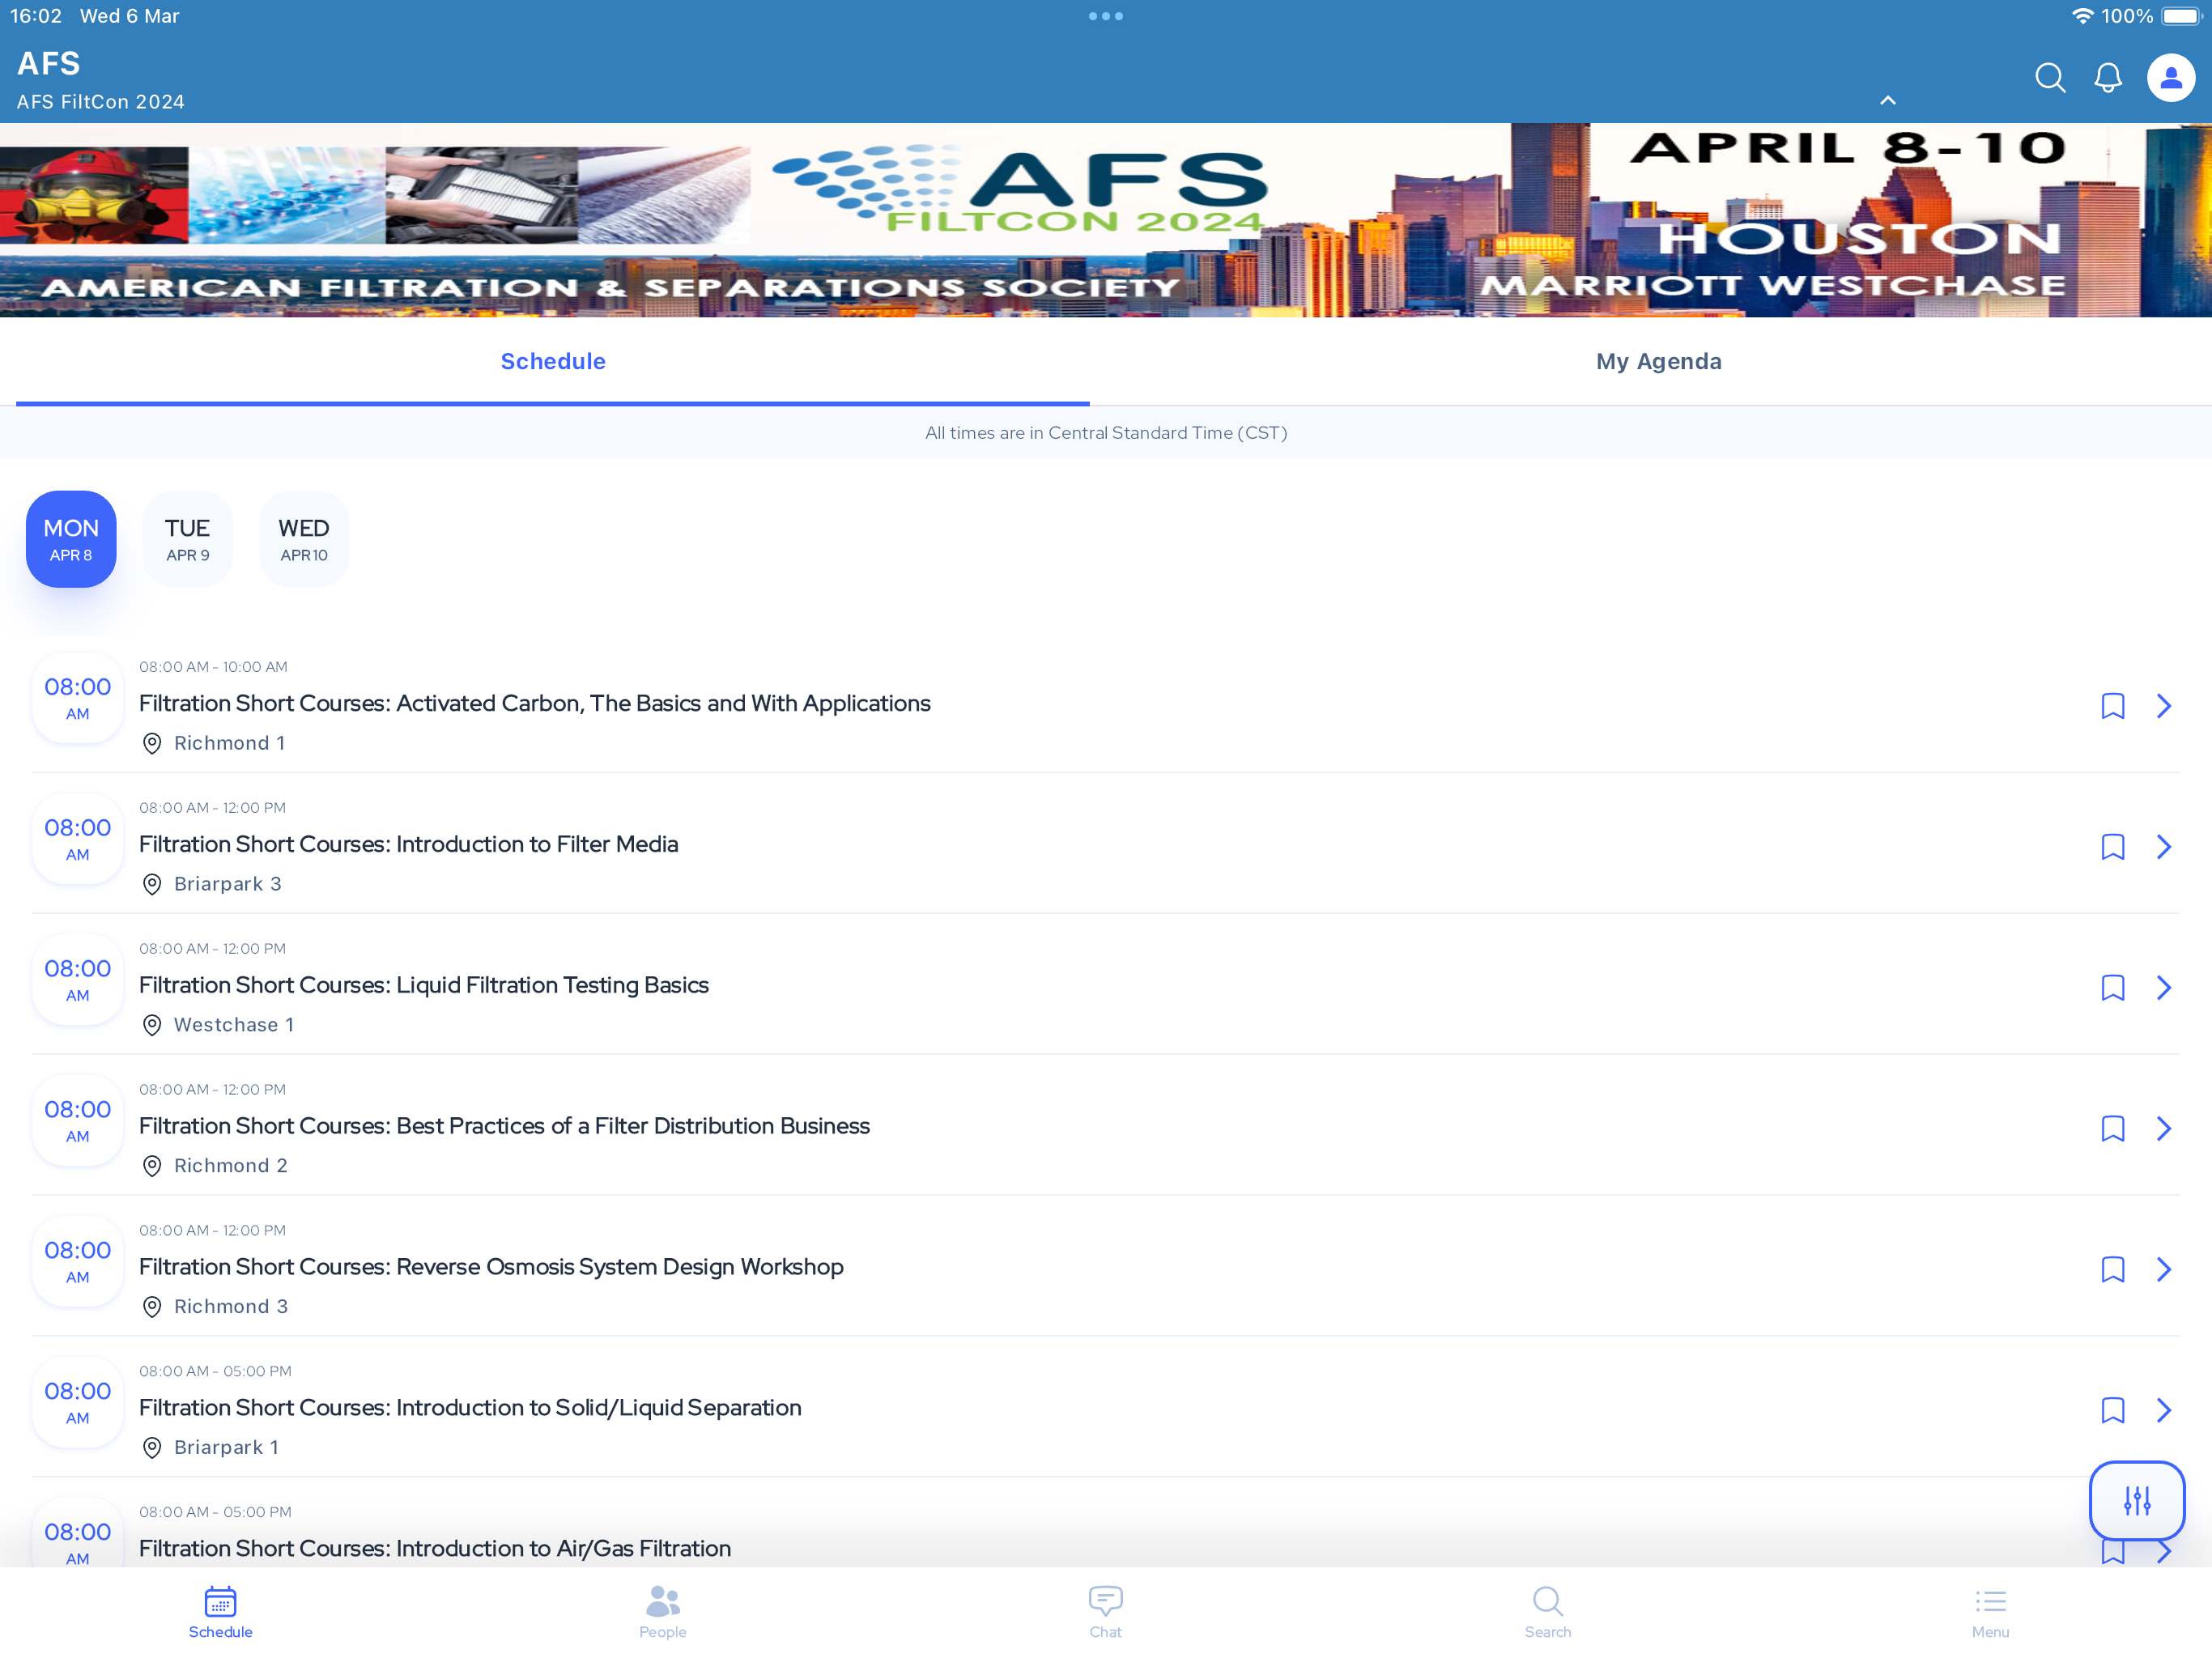Open Schedule in bottom navigation
Screen dimensions: 2212x1658
tap(220, 1612)
